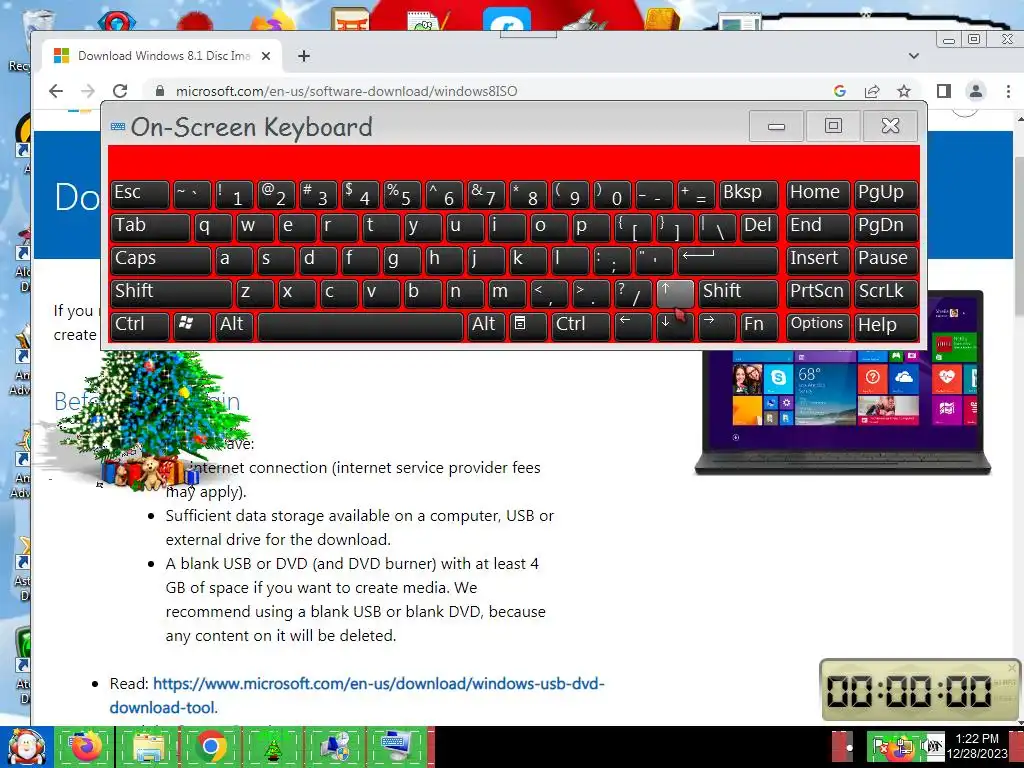
Task: Open a new Chrome tab
Action: tap(304, 56)
